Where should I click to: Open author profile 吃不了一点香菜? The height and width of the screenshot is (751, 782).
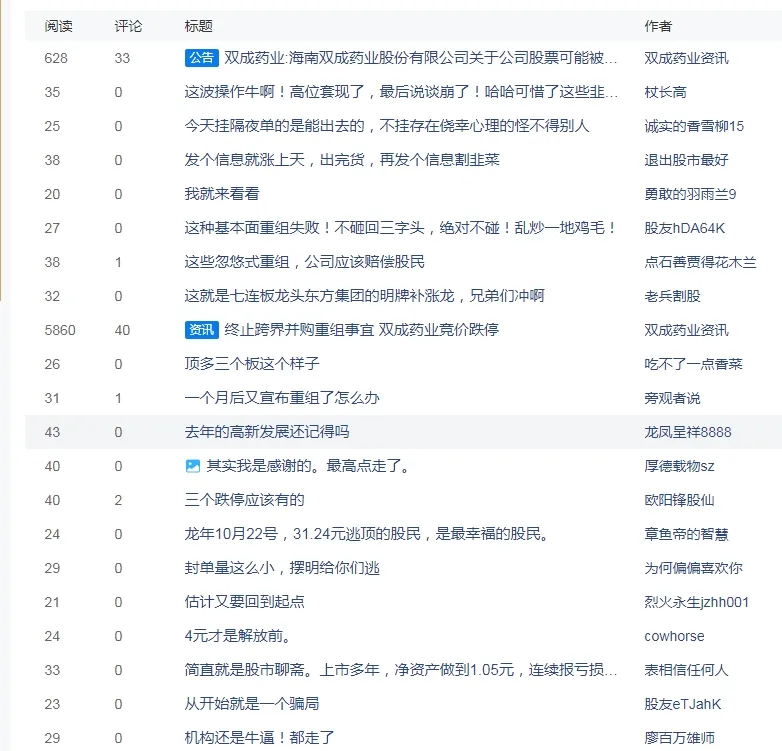tap(693, 364)
